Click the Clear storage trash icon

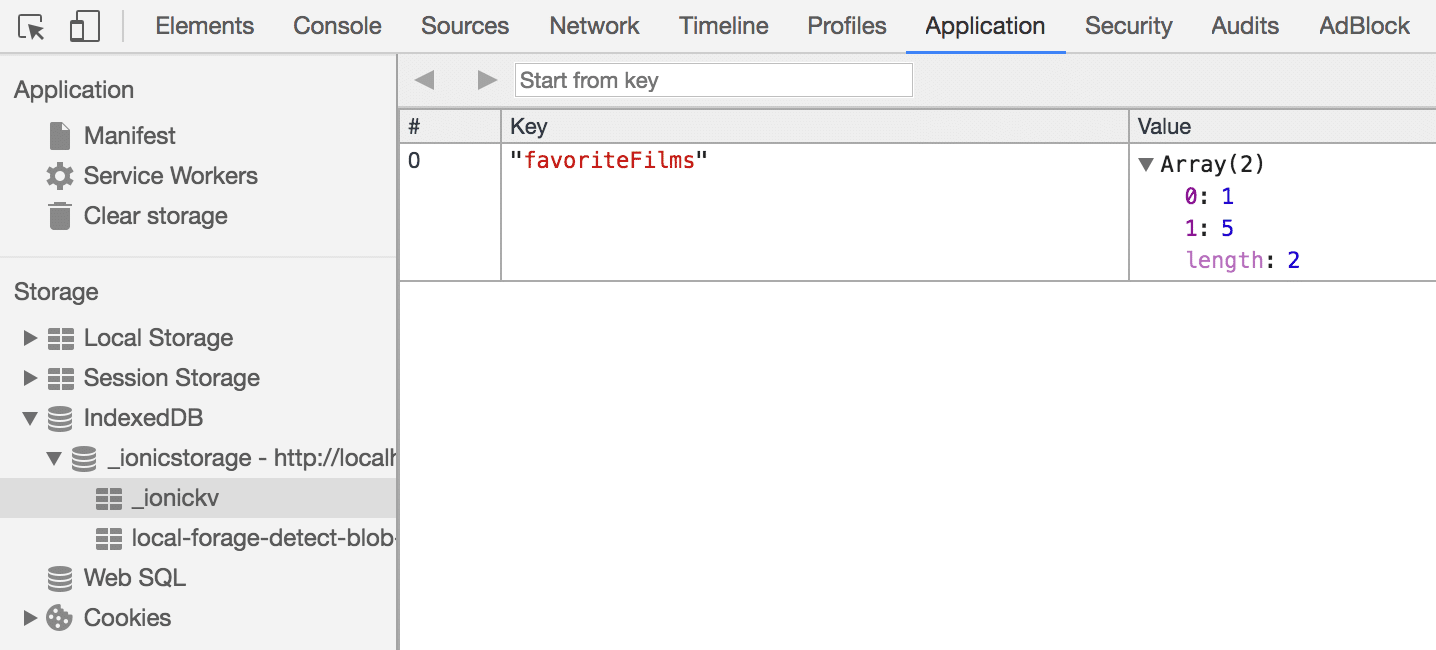click(x=60, y=216)
